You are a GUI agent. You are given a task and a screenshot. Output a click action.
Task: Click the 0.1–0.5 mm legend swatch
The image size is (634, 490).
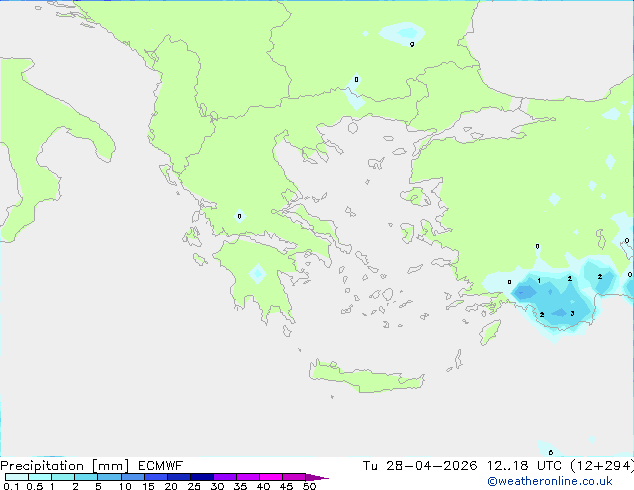pyautogui.click(x=17, y=477)
